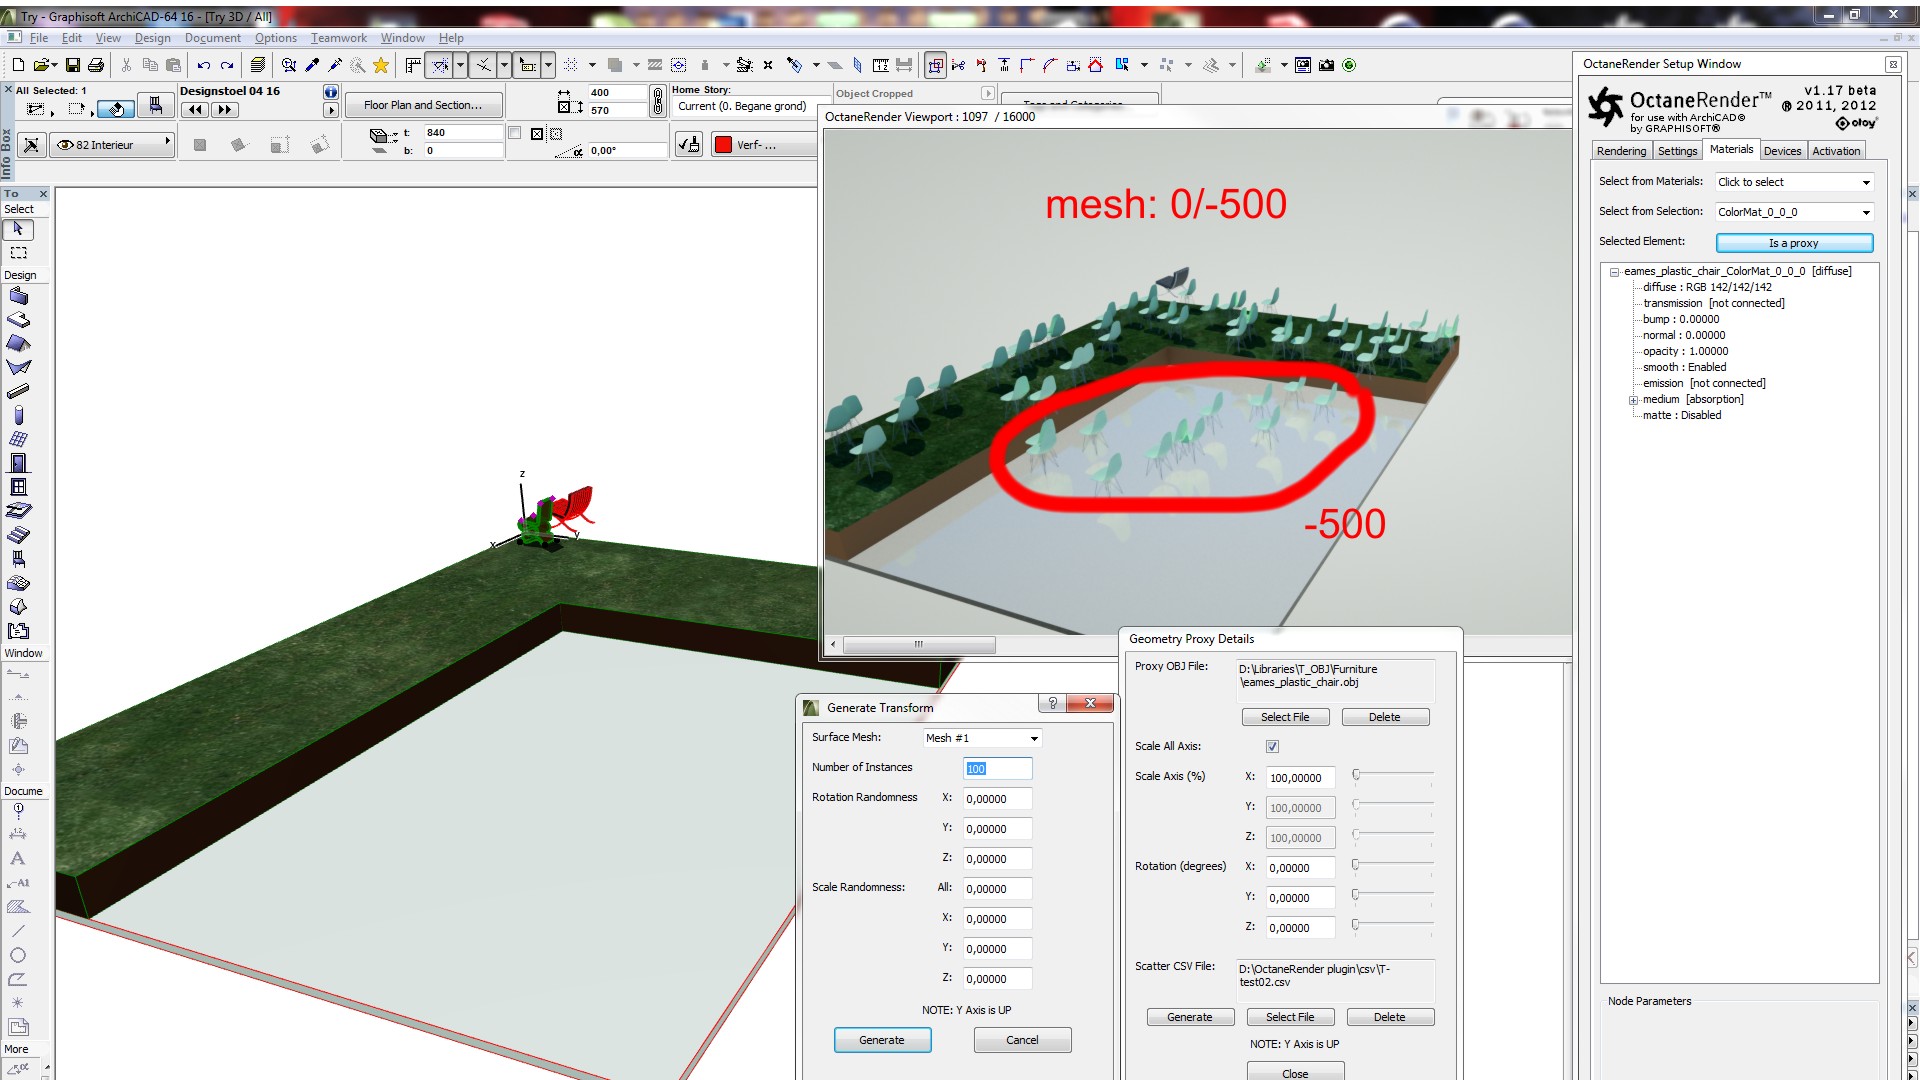Switch to the Rendering tab
Screen dimensions: 1920x1080
point(1621,151)
